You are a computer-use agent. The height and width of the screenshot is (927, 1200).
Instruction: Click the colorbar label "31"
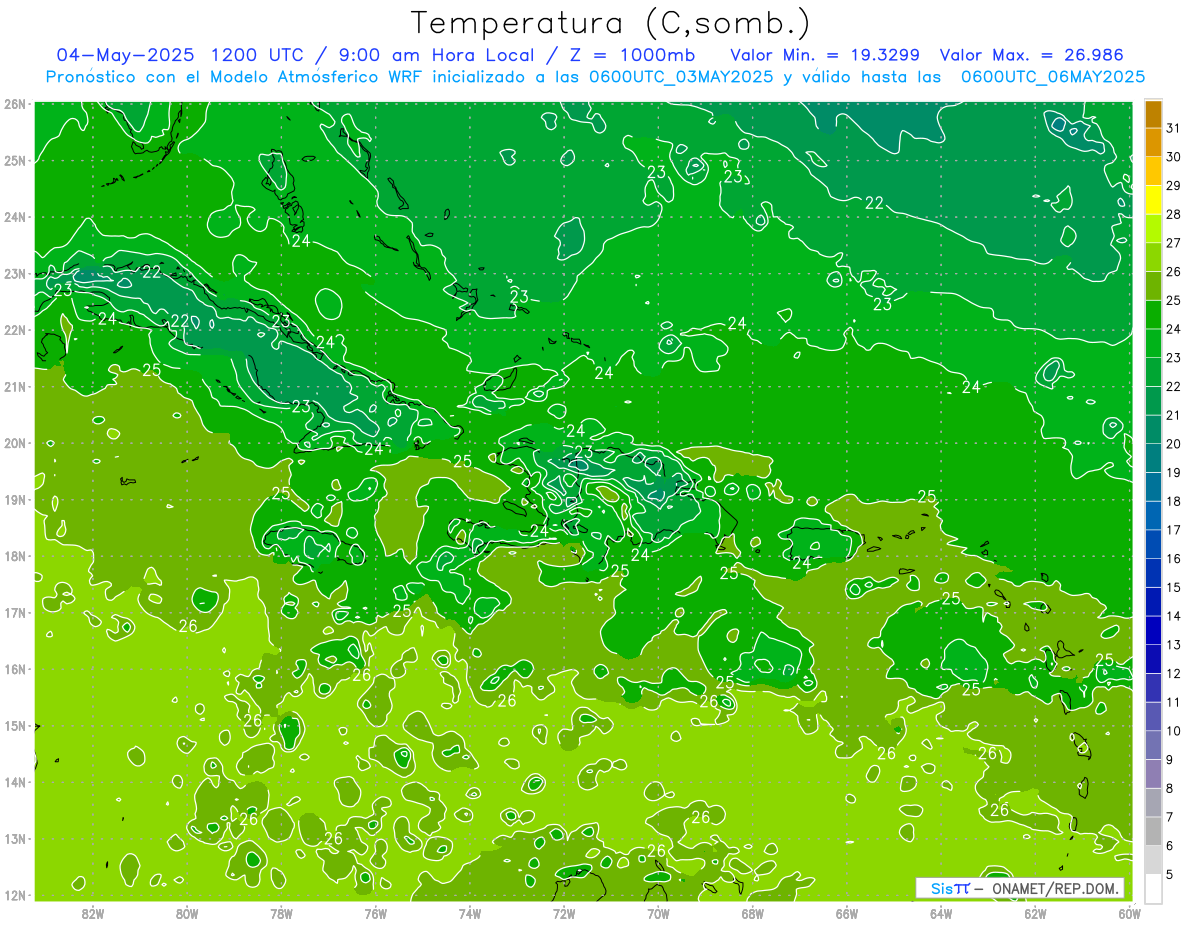1174,127
